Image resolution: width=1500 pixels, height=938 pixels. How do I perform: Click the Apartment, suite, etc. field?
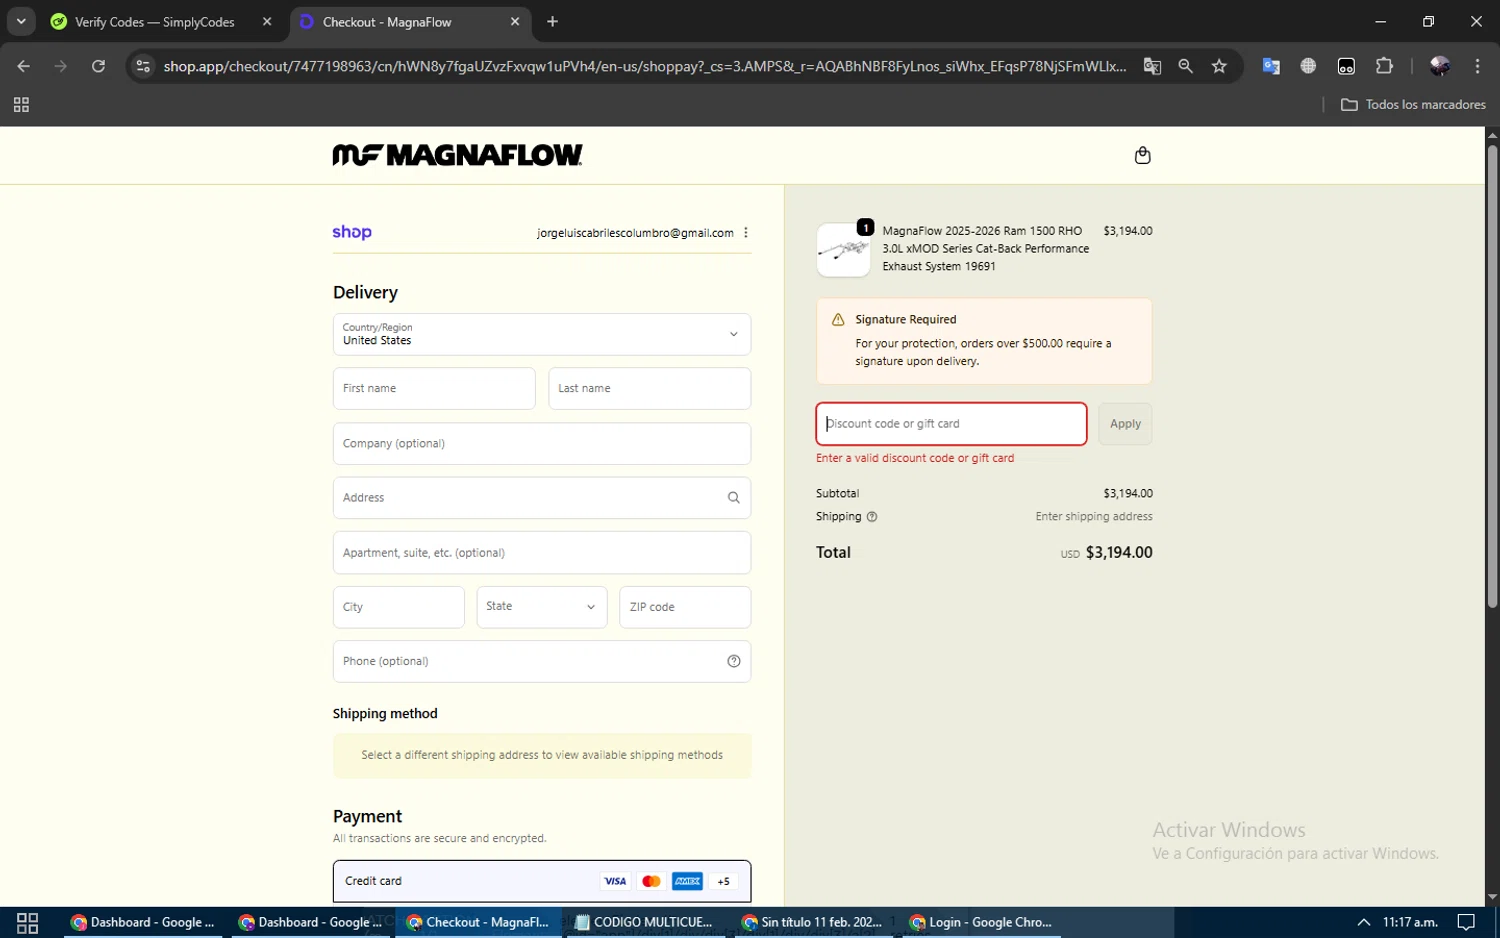(x=541, y=552)
